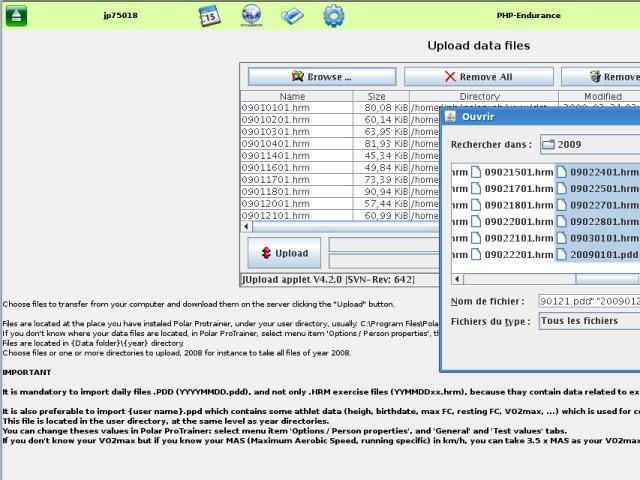Click the 'Nom de fichier' text field
The width and height of the screenshot is (640, 480).
[x=588, y=300]
